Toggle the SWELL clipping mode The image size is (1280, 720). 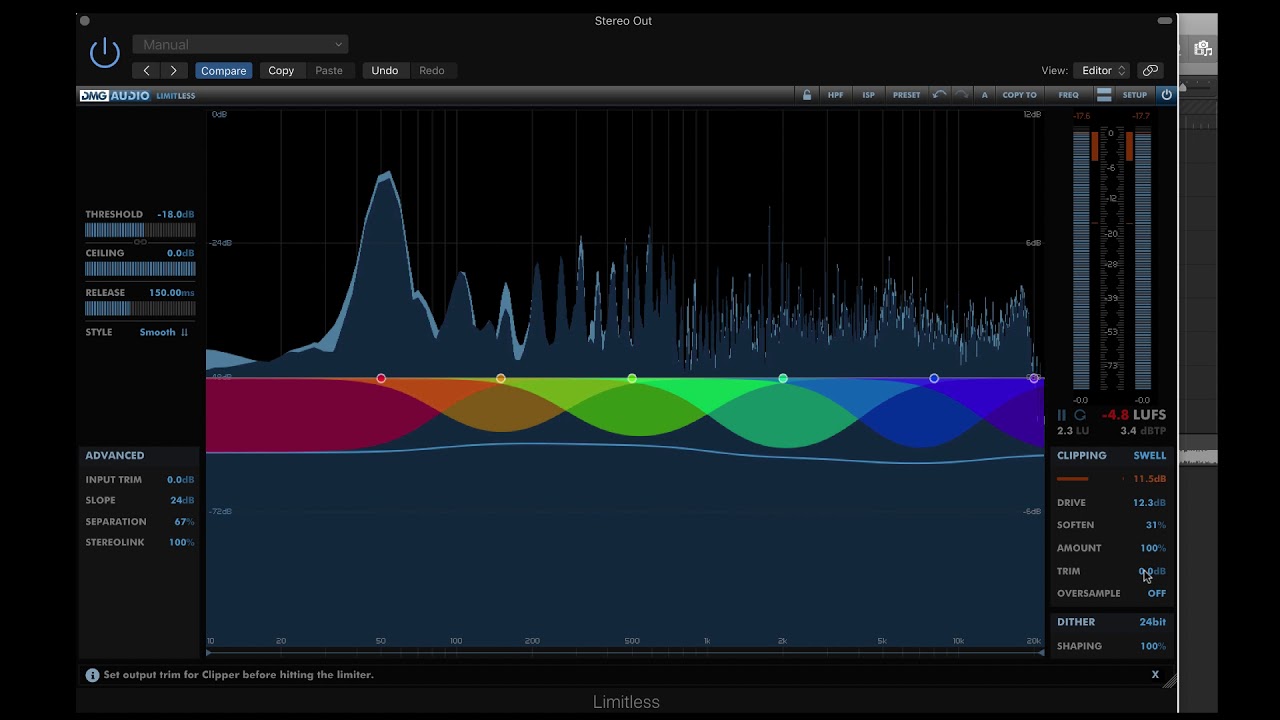point(1150,455)
